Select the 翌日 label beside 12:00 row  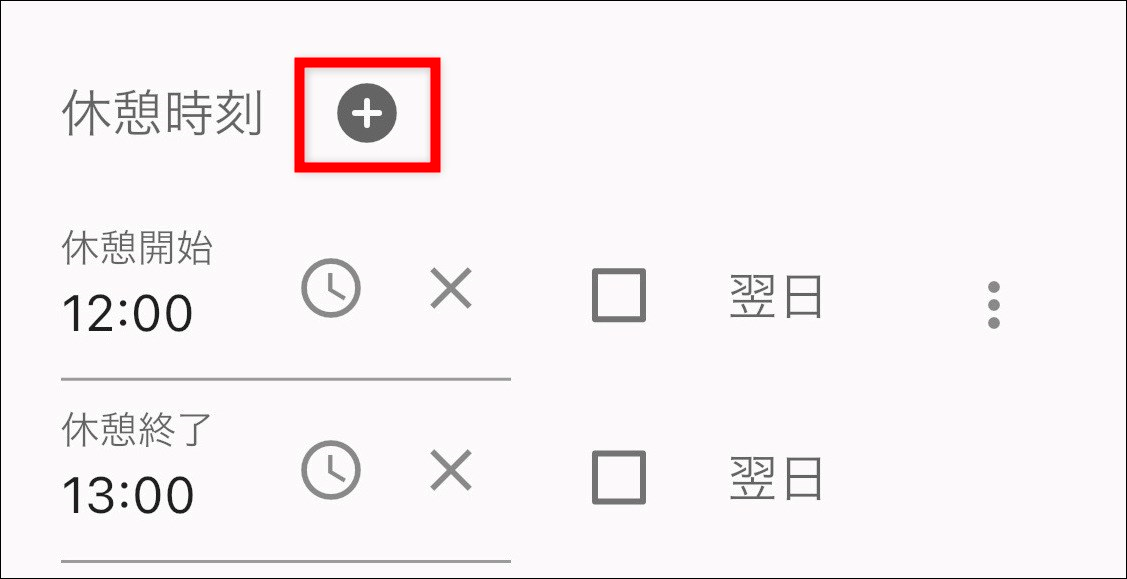[x=776, y=295]
